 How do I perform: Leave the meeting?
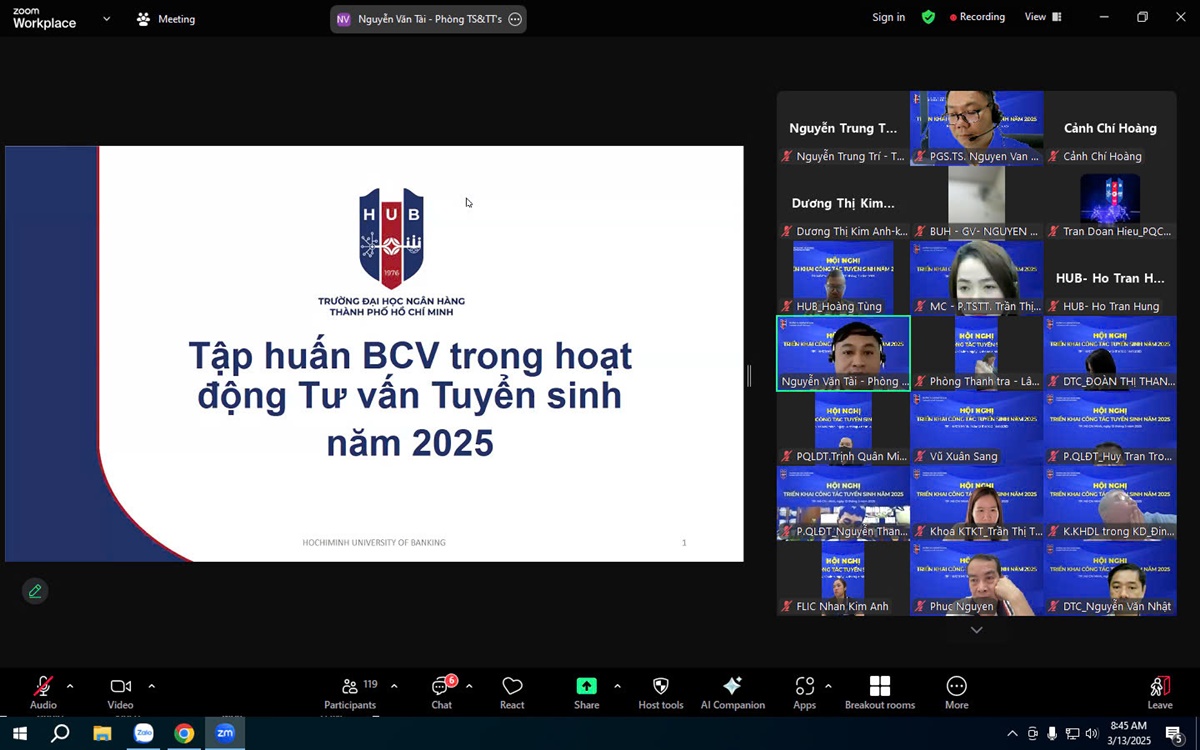click(x=1160, y=692)
